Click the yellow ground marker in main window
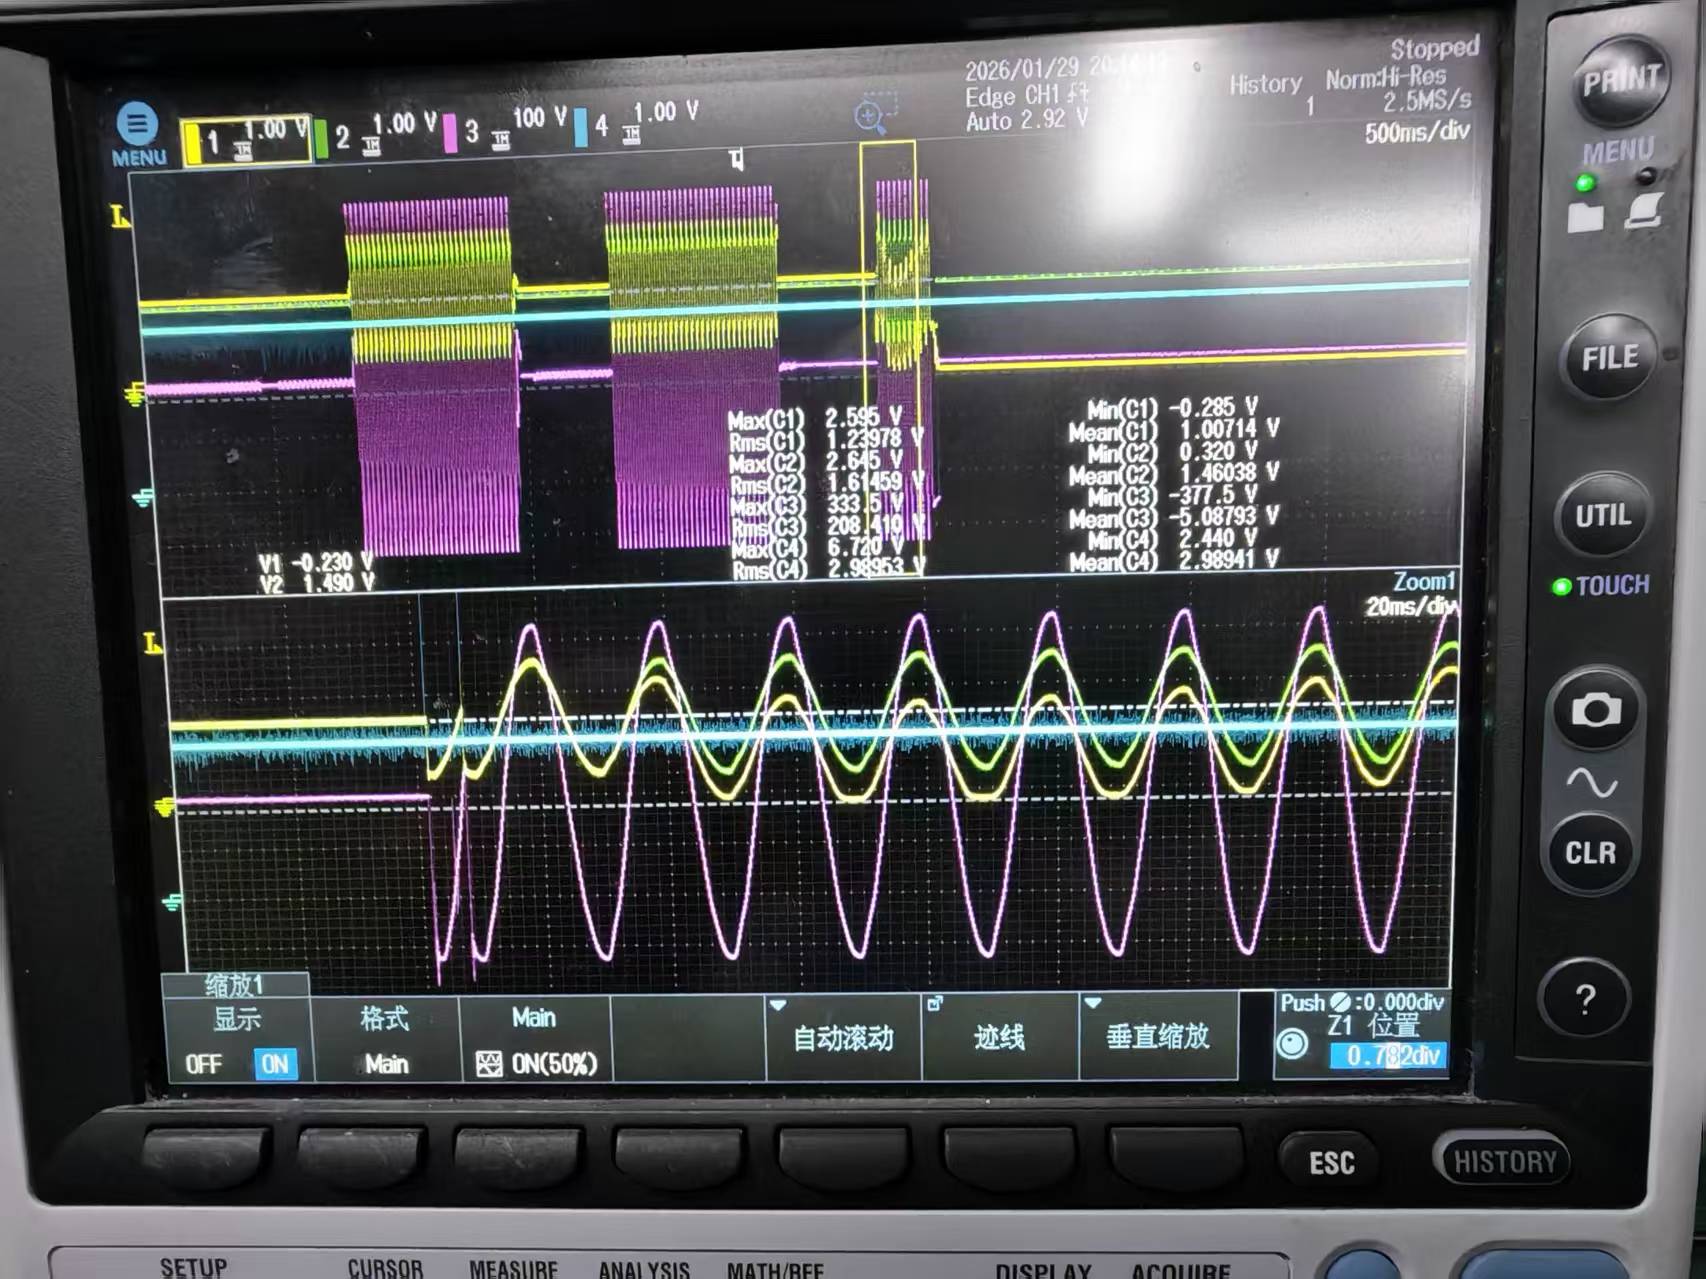 point(135,395)
